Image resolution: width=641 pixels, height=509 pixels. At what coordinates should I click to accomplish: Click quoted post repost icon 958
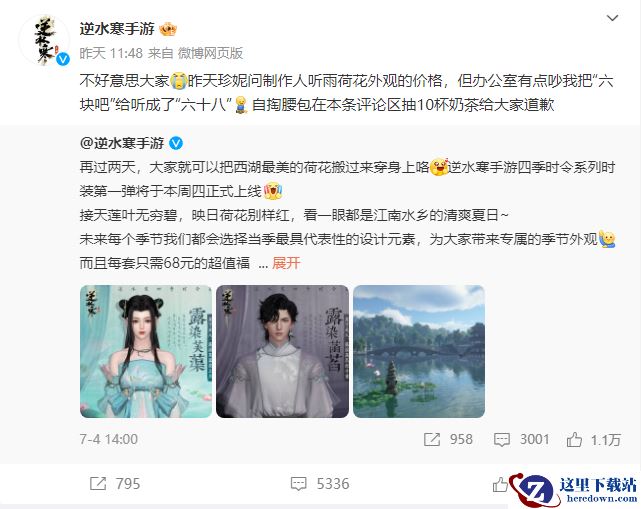point(432,439)
